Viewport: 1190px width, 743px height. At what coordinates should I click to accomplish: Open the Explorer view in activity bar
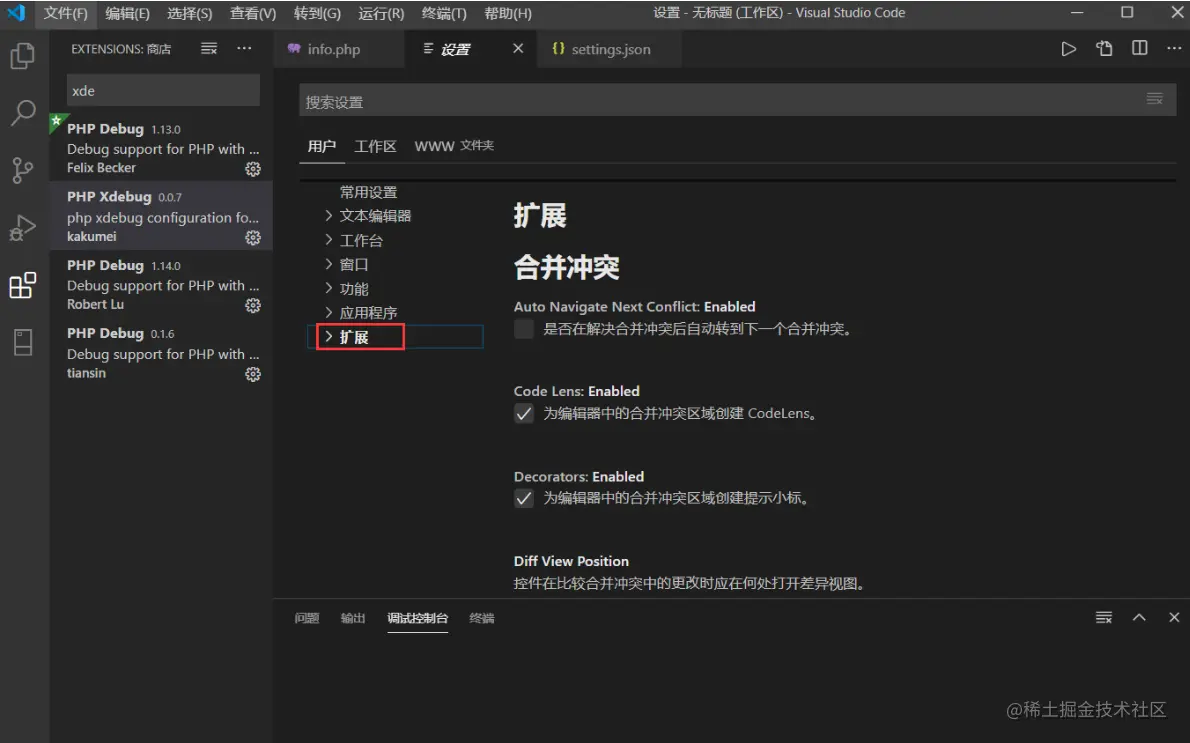click(23, 56)
